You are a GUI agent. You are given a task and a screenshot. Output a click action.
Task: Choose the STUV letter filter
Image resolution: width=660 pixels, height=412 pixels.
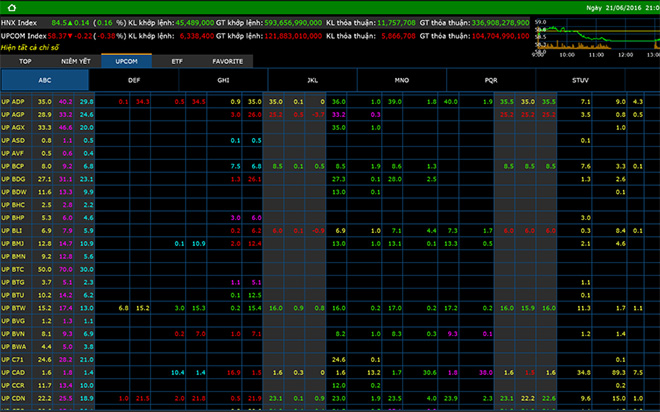(580, 81)
